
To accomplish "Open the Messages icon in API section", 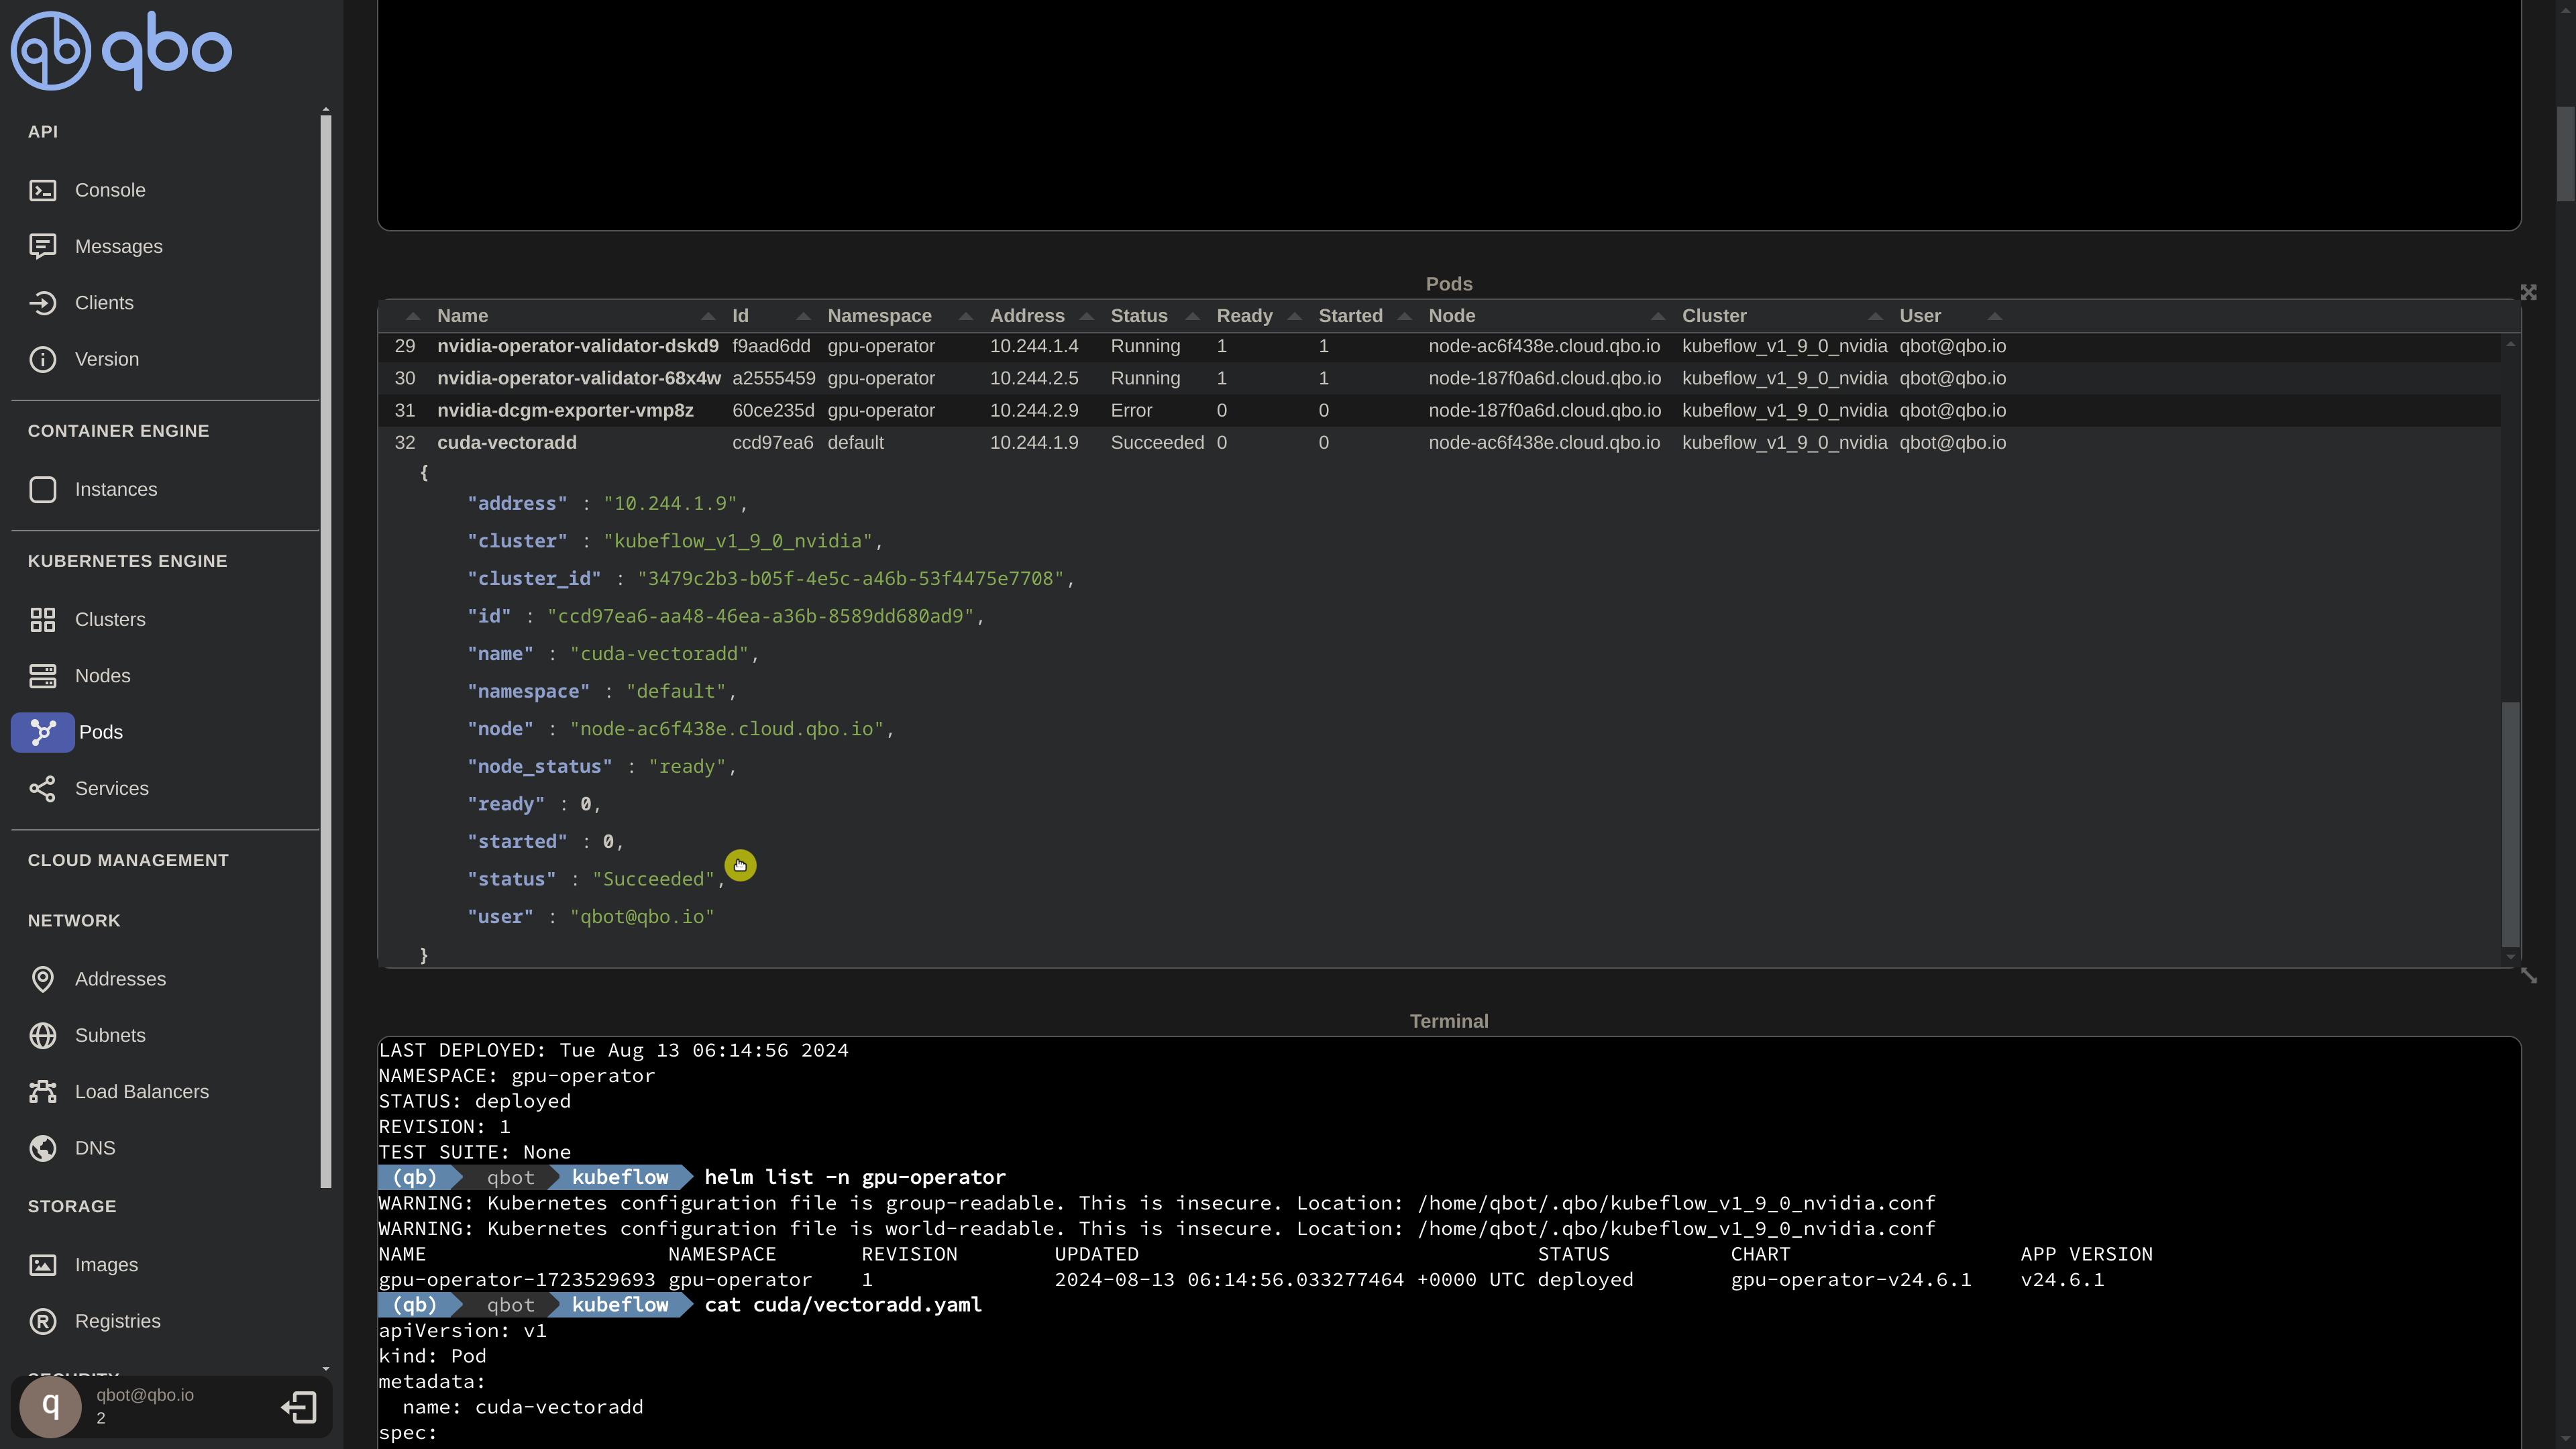I will point(44,246).
